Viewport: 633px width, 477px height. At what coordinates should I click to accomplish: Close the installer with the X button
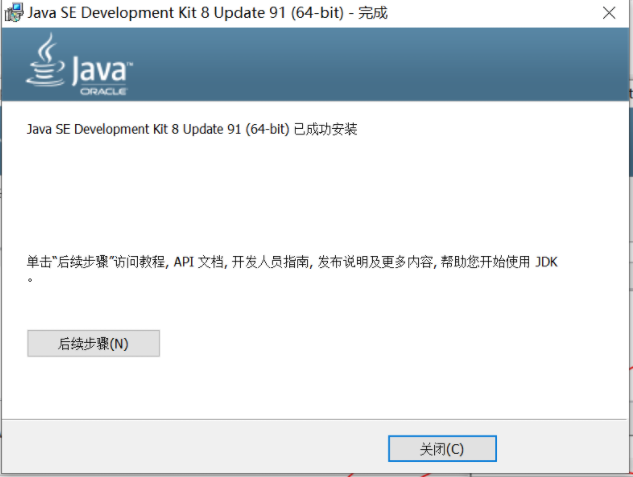coord(609,13)
